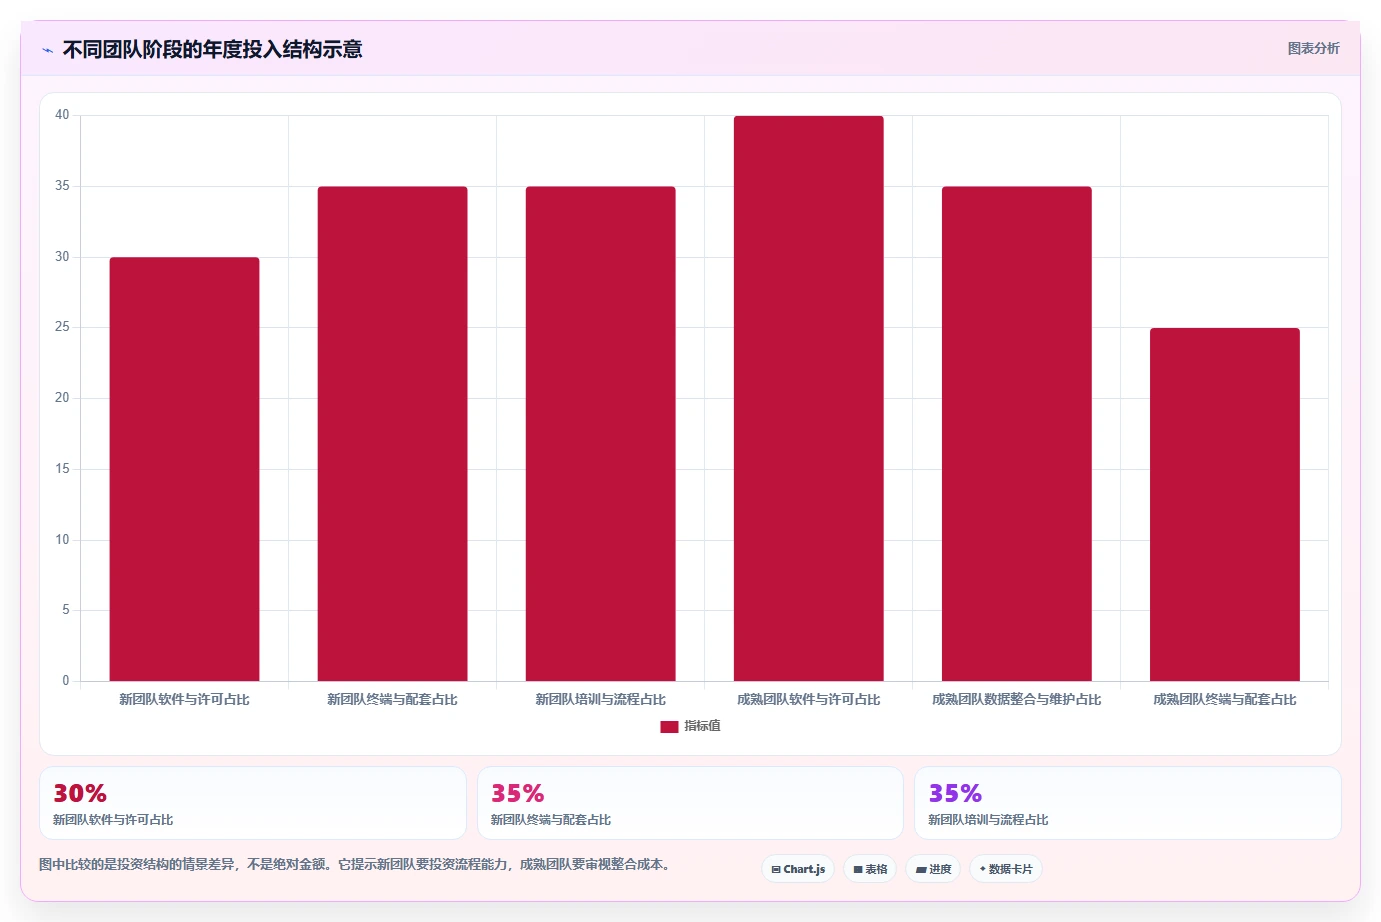The width and height of the screenshot is (1381, 922).
Task: Click the 指标值 legend label
Action: coord(702,726)
